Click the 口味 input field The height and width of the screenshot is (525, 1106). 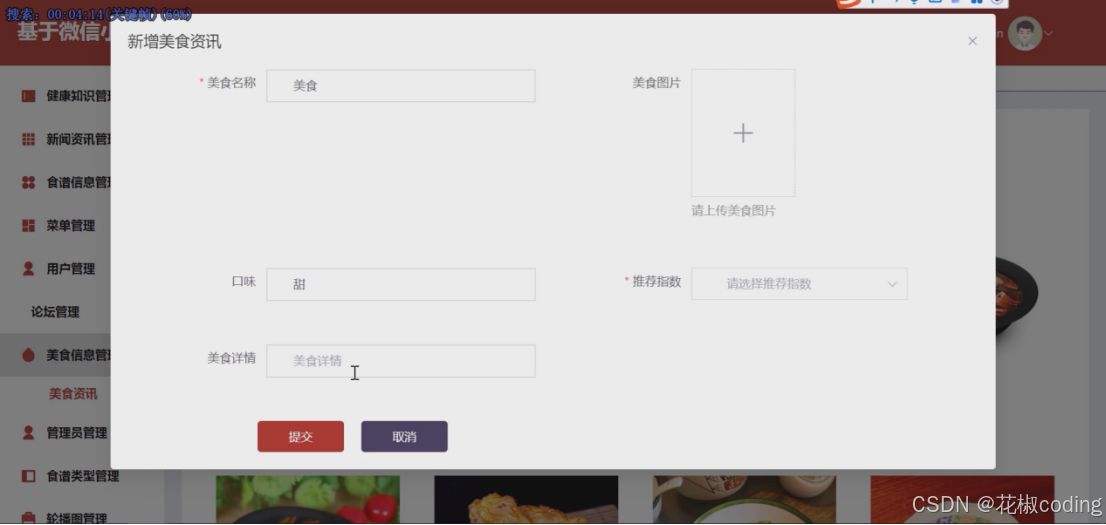tap(401, 284)
